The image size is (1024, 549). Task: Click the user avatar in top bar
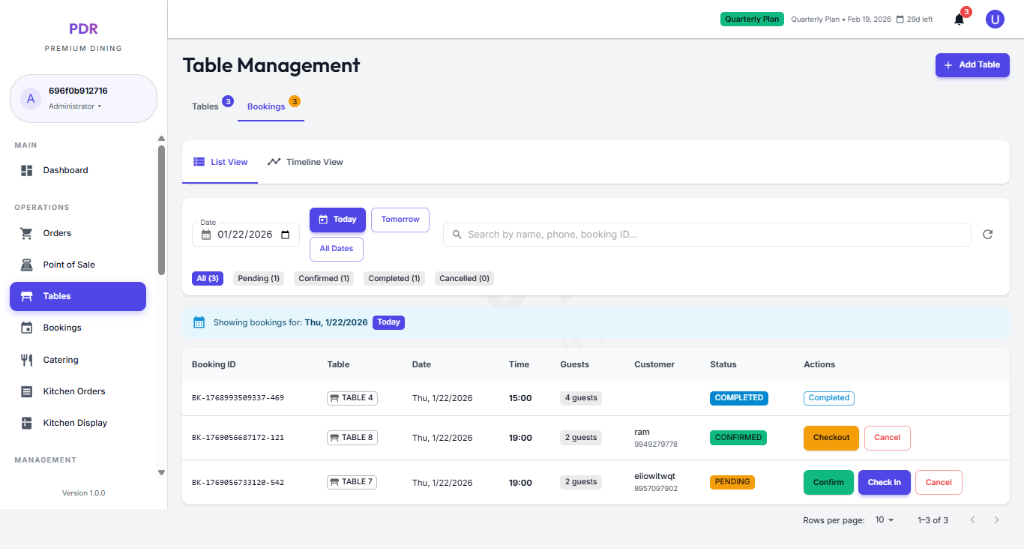994,19
